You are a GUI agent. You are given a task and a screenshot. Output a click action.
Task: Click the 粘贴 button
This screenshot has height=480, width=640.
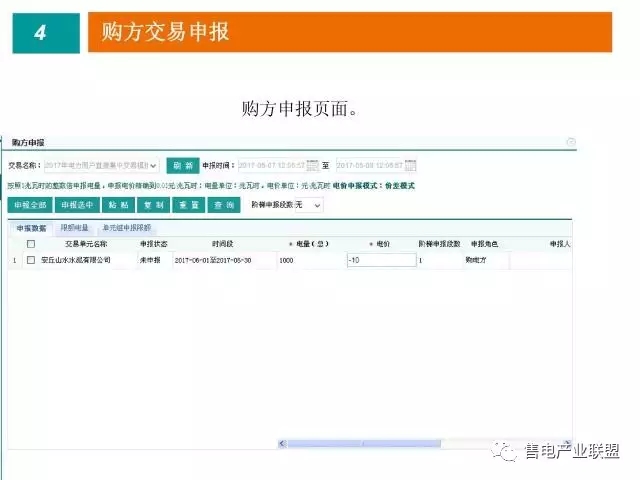pos(118,204)
